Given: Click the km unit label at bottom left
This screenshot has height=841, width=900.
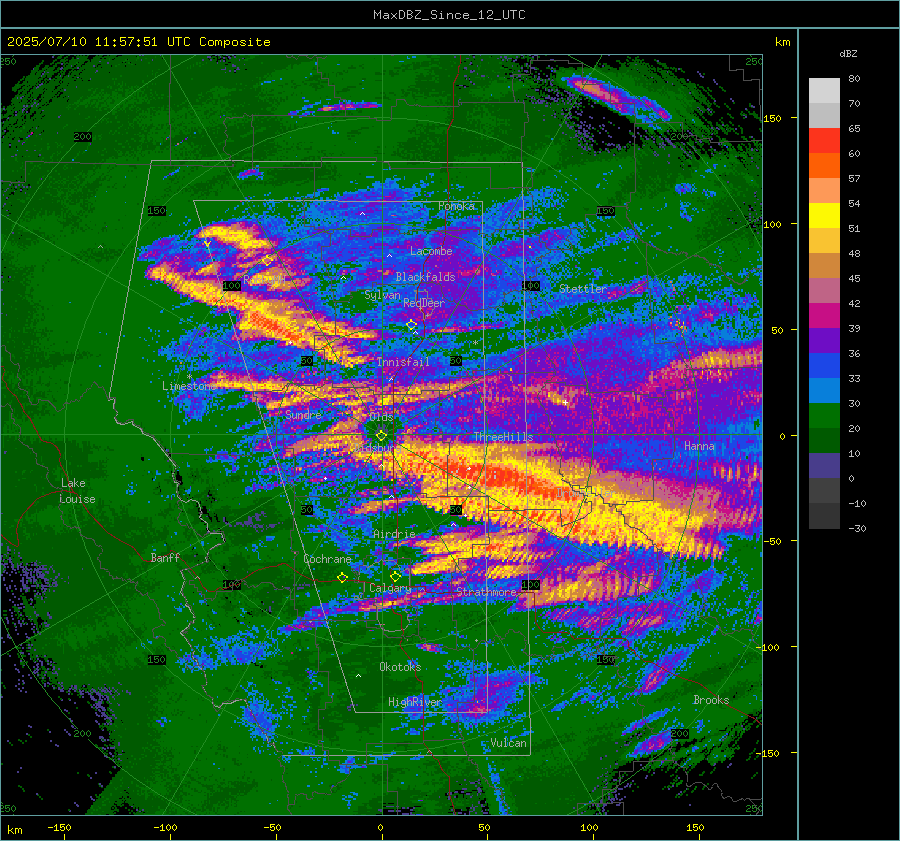Looking at the screenshot, I should (14, 830).
